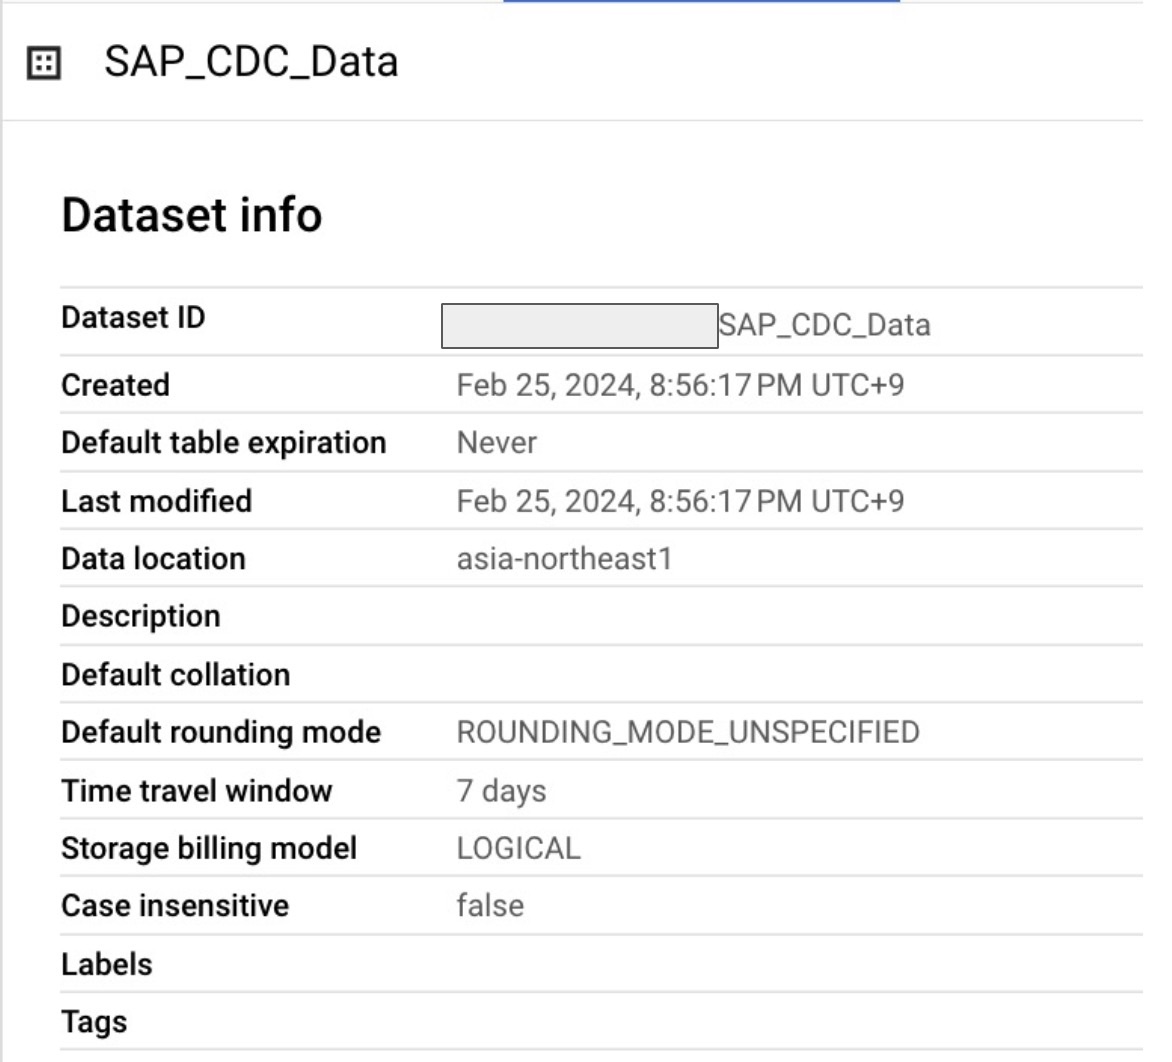
Task: Select the asia-northeast1 location value
Action: tap(564, 559)
